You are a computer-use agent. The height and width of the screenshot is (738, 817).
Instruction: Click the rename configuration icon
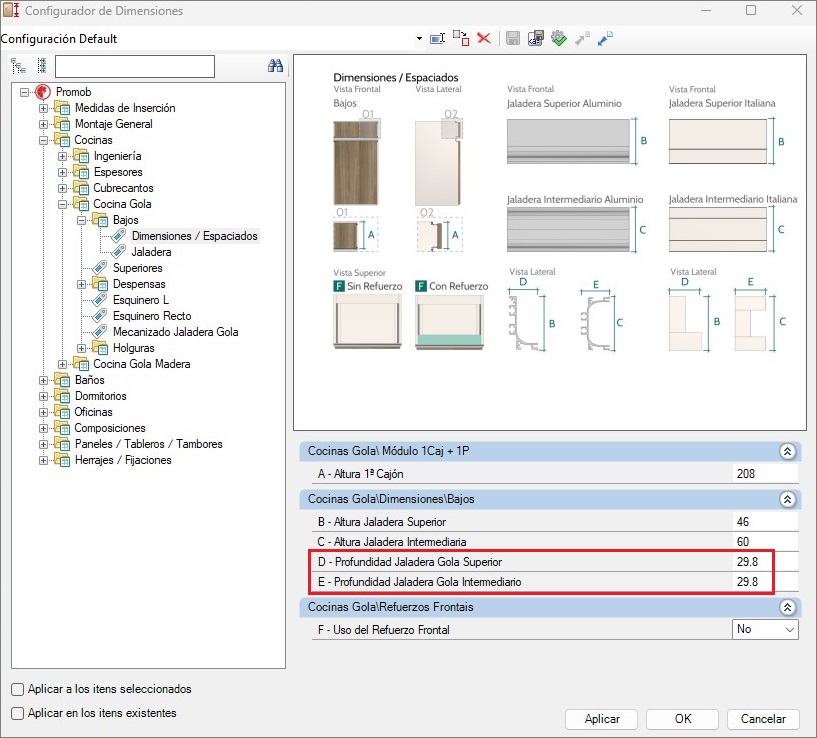pos(437,38)
